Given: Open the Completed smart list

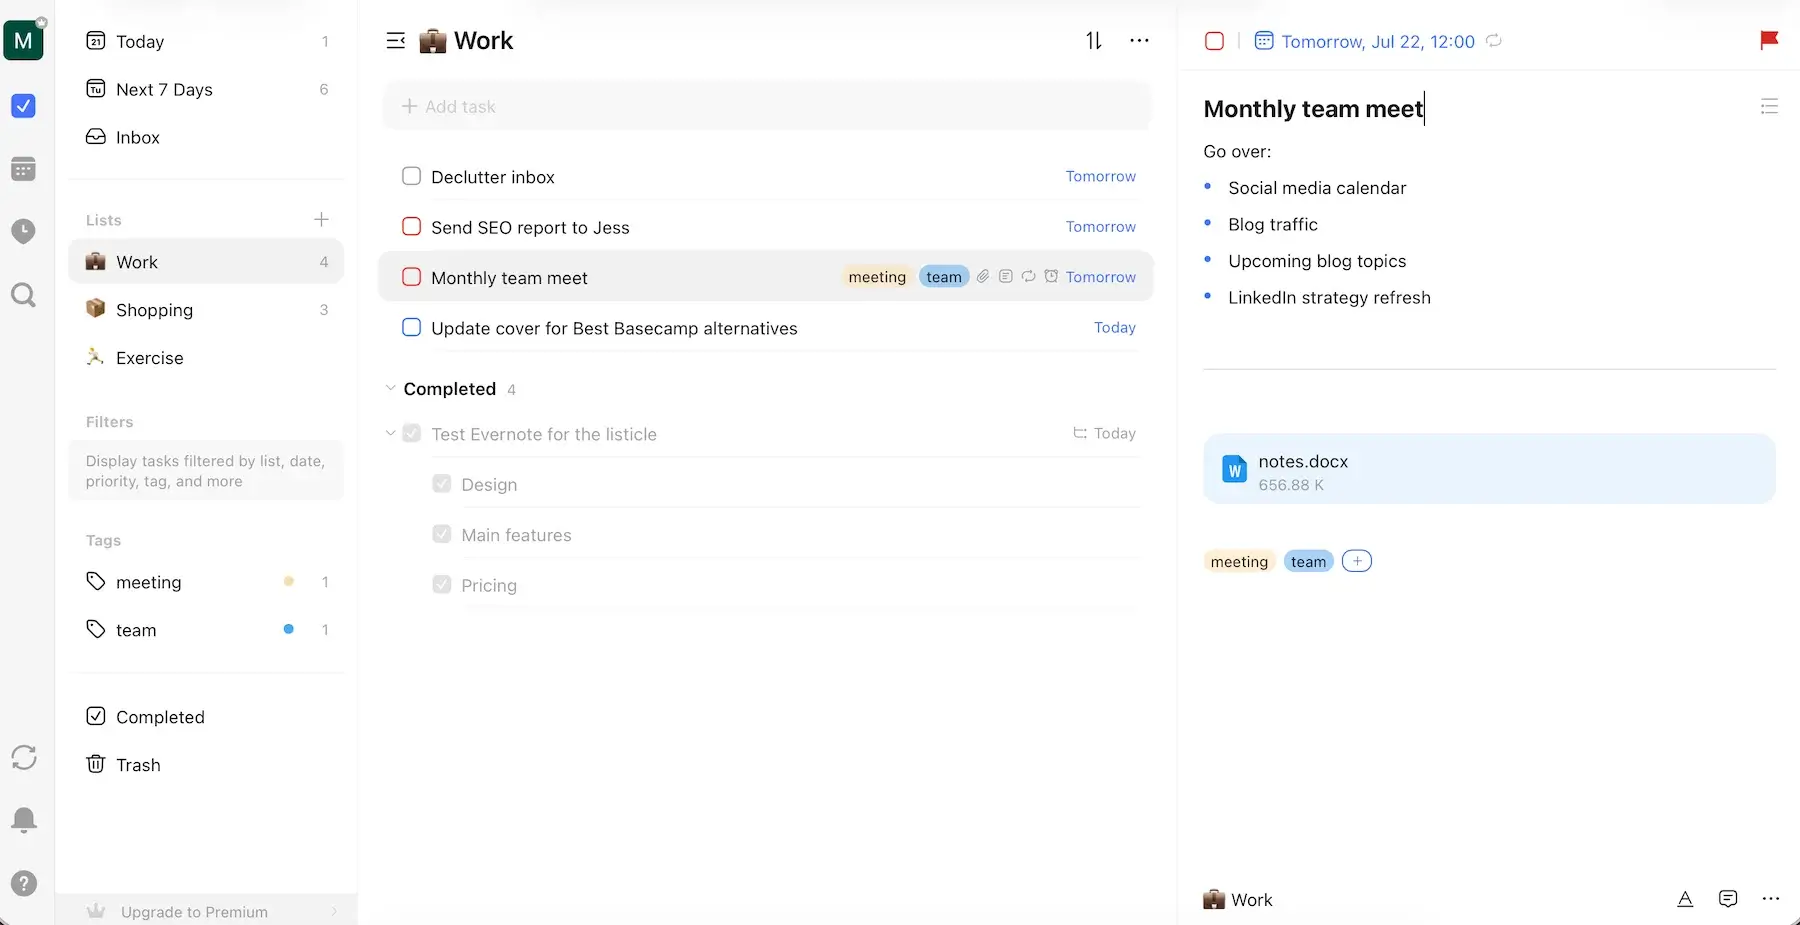Looking at the screenshot, I should coord(207,717).
